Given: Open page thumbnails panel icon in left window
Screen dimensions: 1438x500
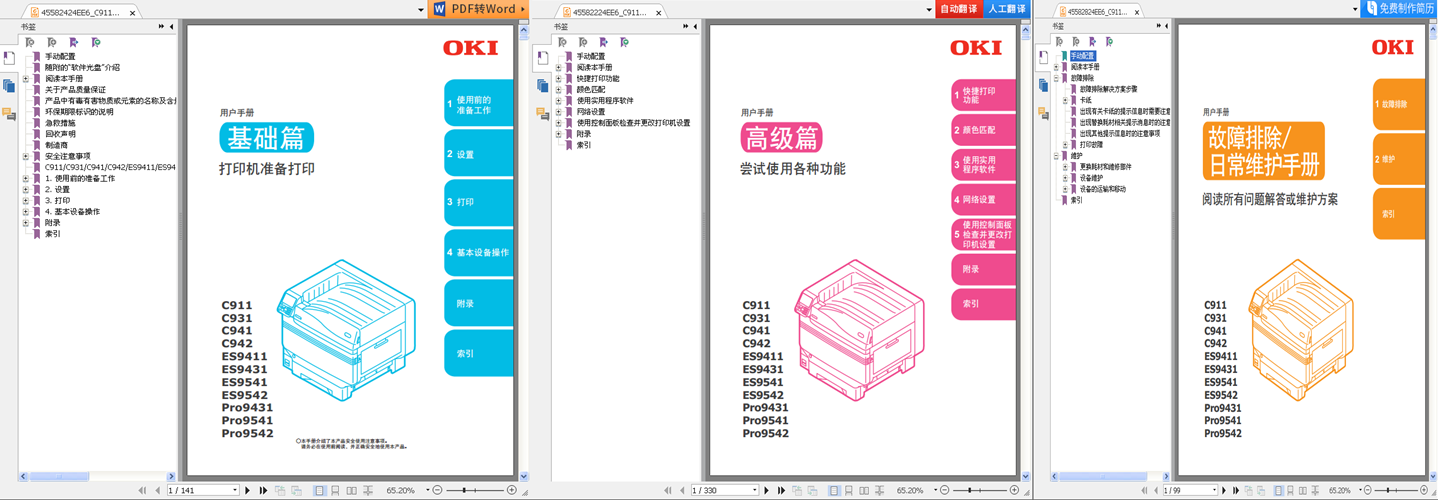Looking at the screenshot, I should click(x=9, y=58).
